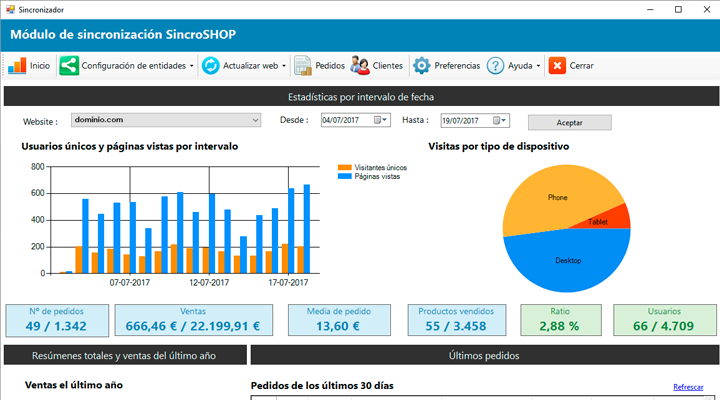720x400 pixels.
Task: Click Productos vendidos 55 / 3.458 card
Action: [x=456, y=320]
